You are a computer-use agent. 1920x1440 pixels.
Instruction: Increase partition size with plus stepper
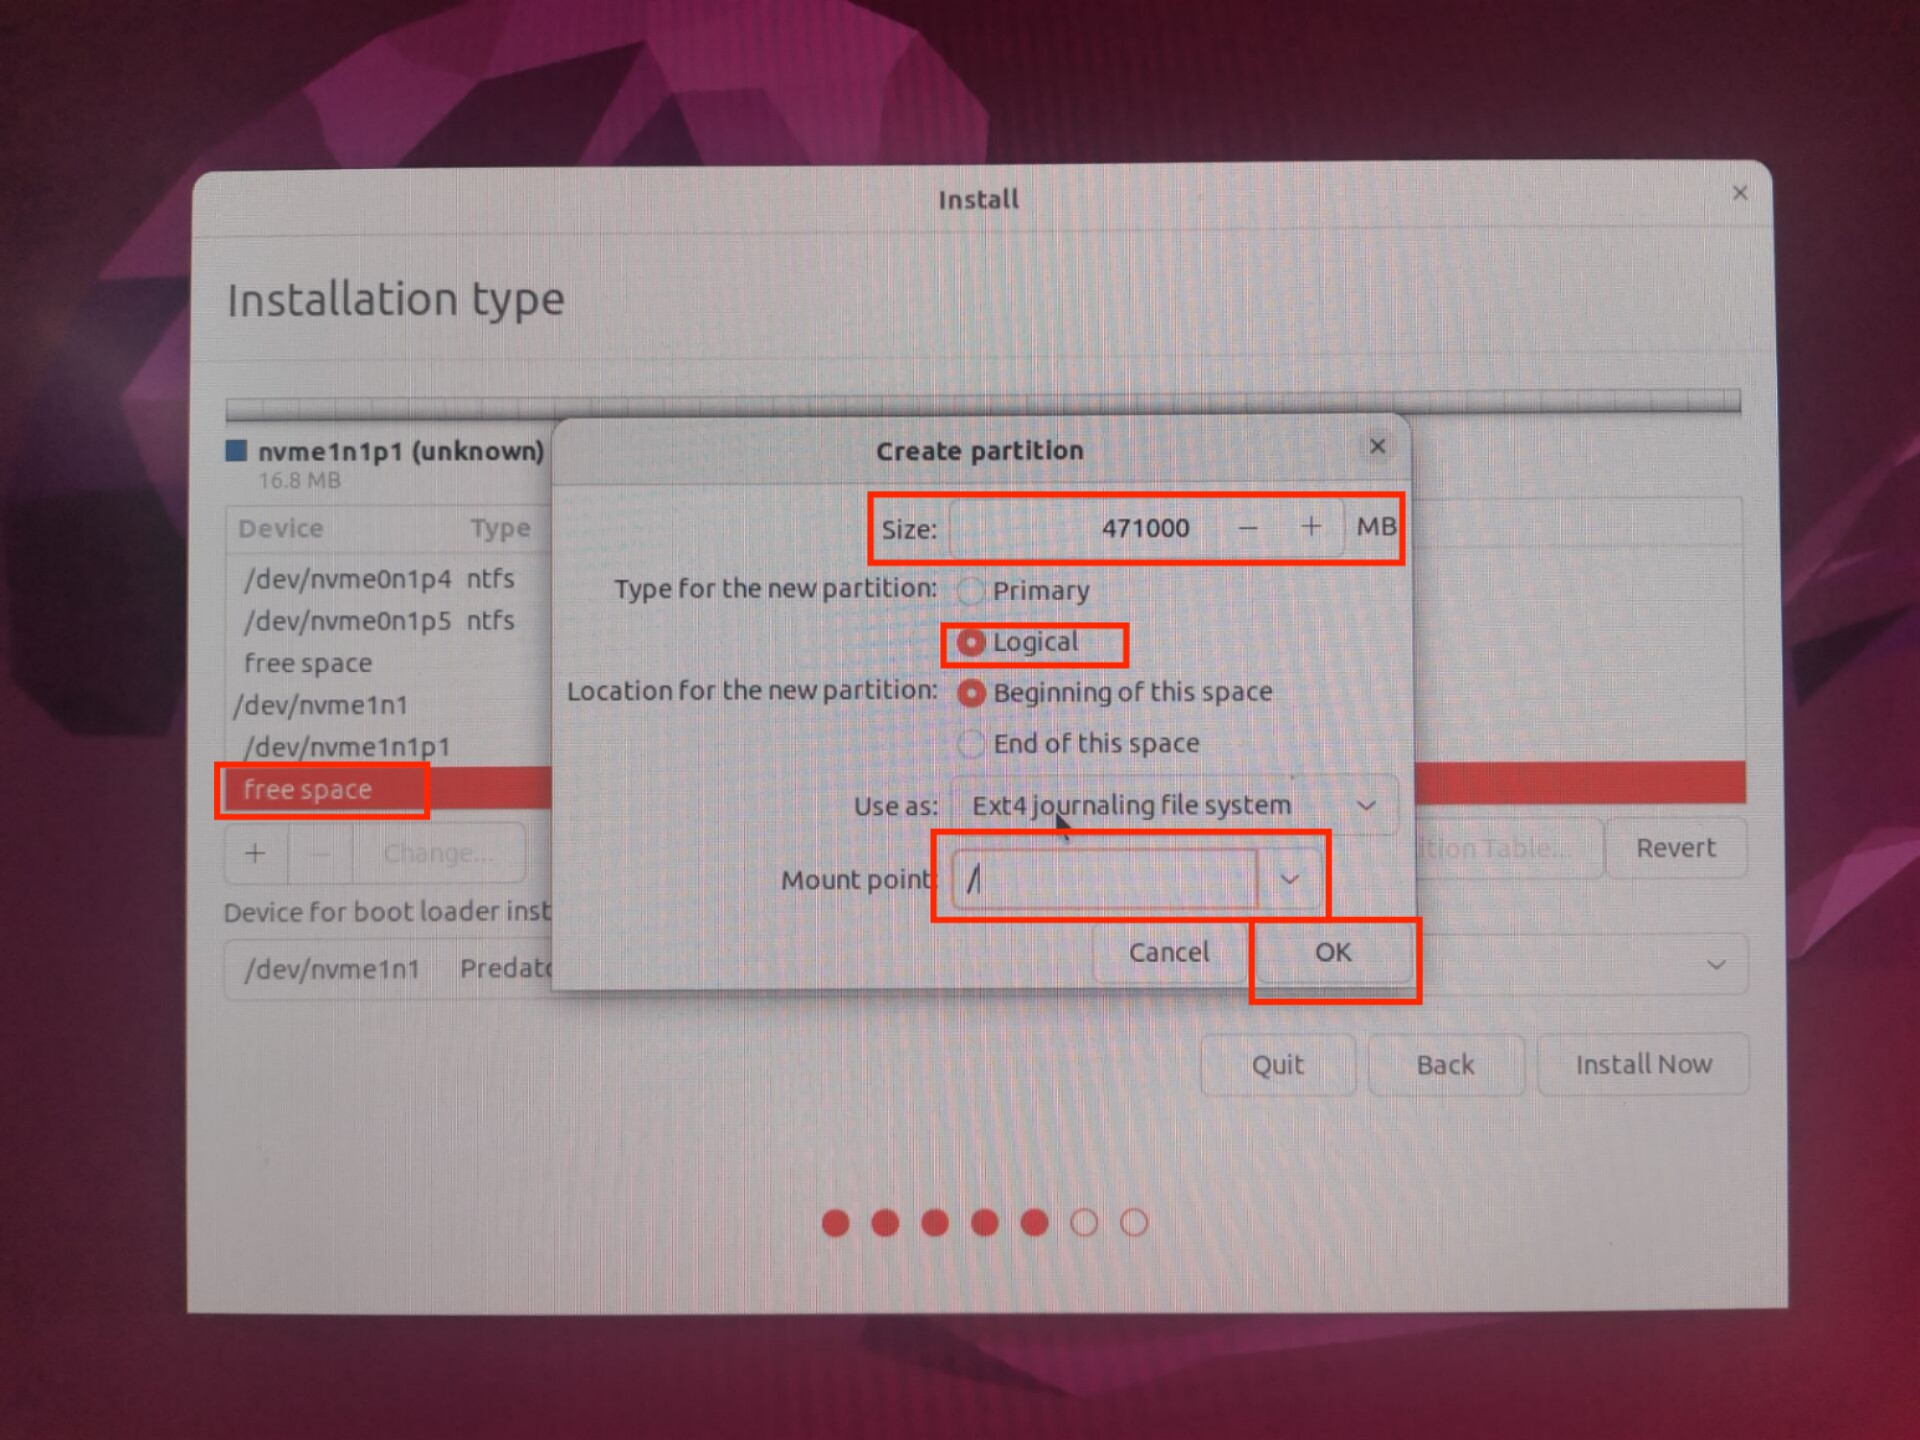tap(1310, 527)
